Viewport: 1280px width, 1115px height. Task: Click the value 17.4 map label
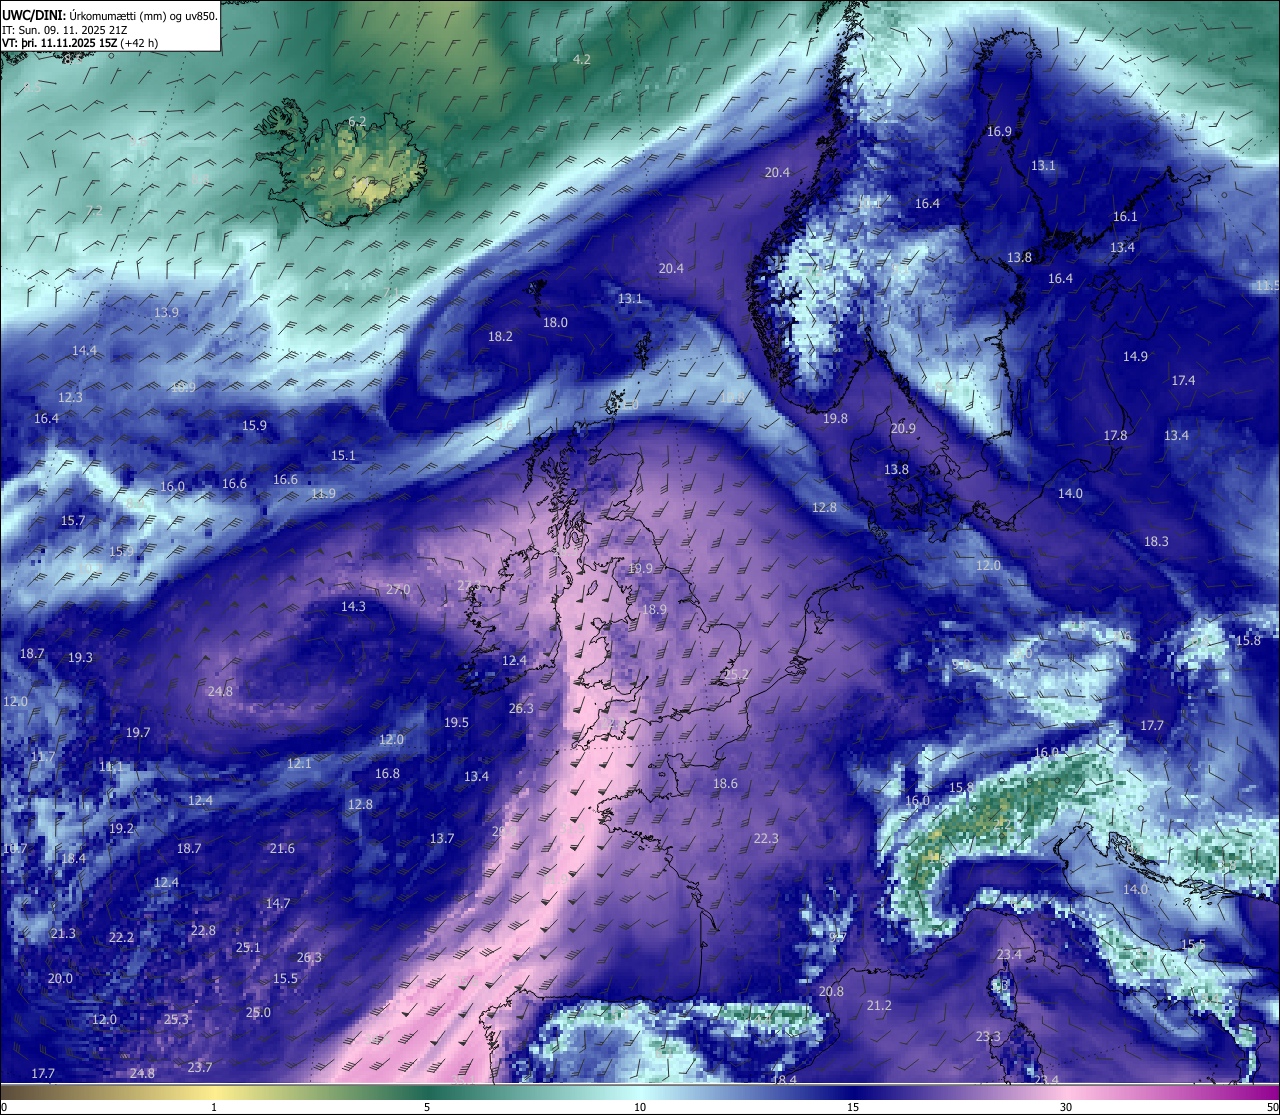[x=1183, y=380]
